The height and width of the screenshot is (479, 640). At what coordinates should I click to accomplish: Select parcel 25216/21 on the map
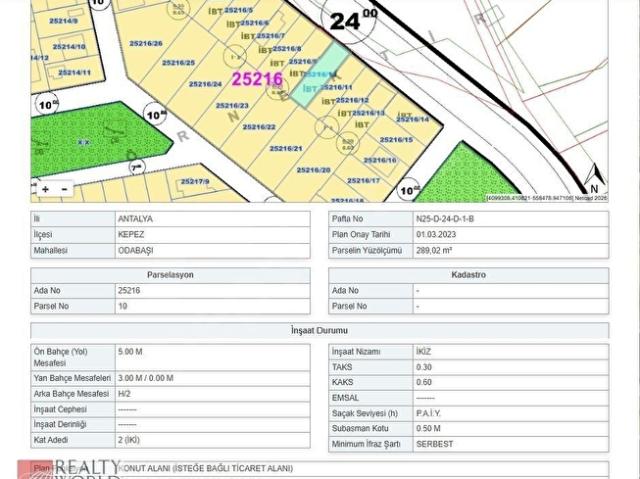[x=286, y=149]
